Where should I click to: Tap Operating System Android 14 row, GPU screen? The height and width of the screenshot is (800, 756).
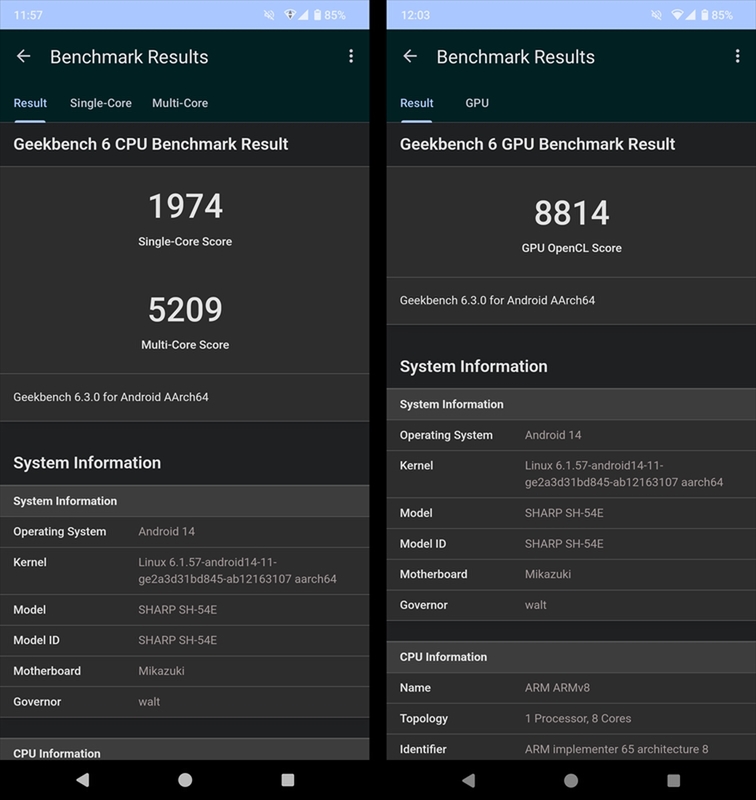tap(571, 435)
